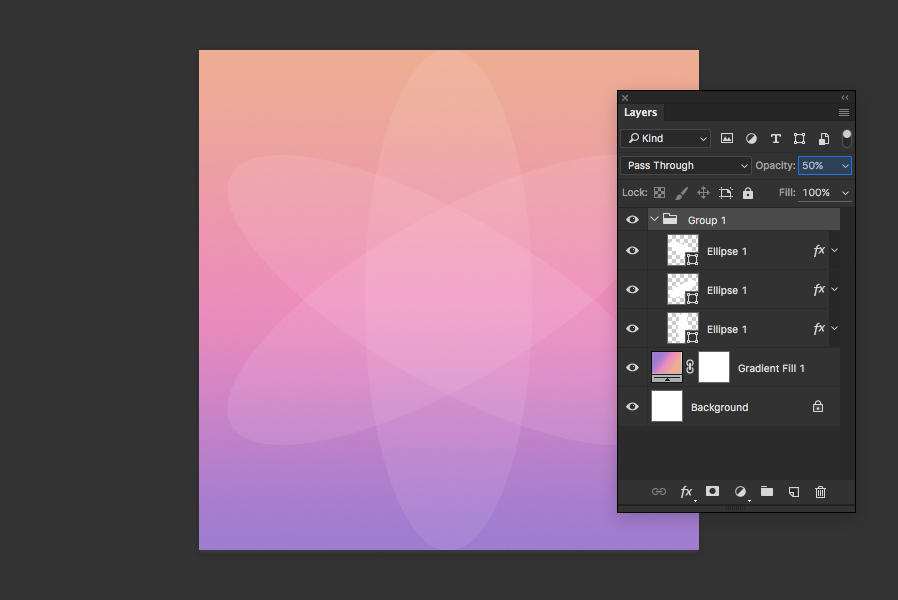The width and height of the screenshot is (898, 600).
Task: Click middle Ellipse 1 layer thumbnail
Action: pyautogui.click(x=683, y=289)
